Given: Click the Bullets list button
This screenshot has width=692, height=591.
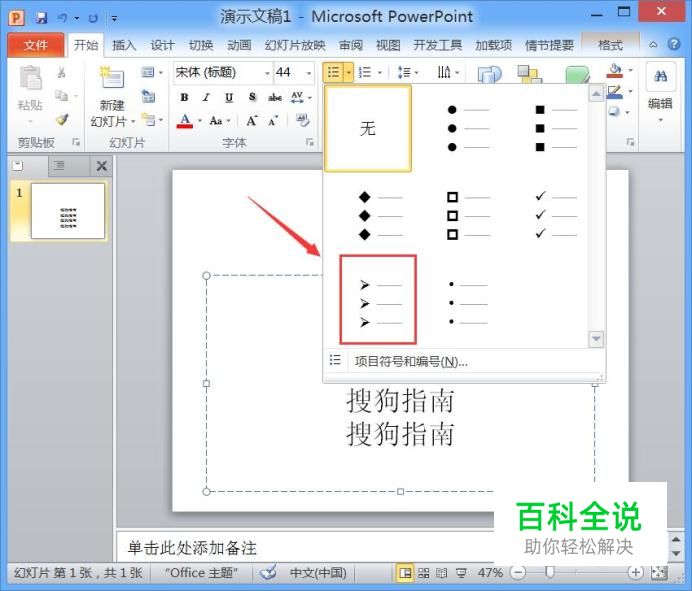Looking at the screenshot, I should pos(334,72).
